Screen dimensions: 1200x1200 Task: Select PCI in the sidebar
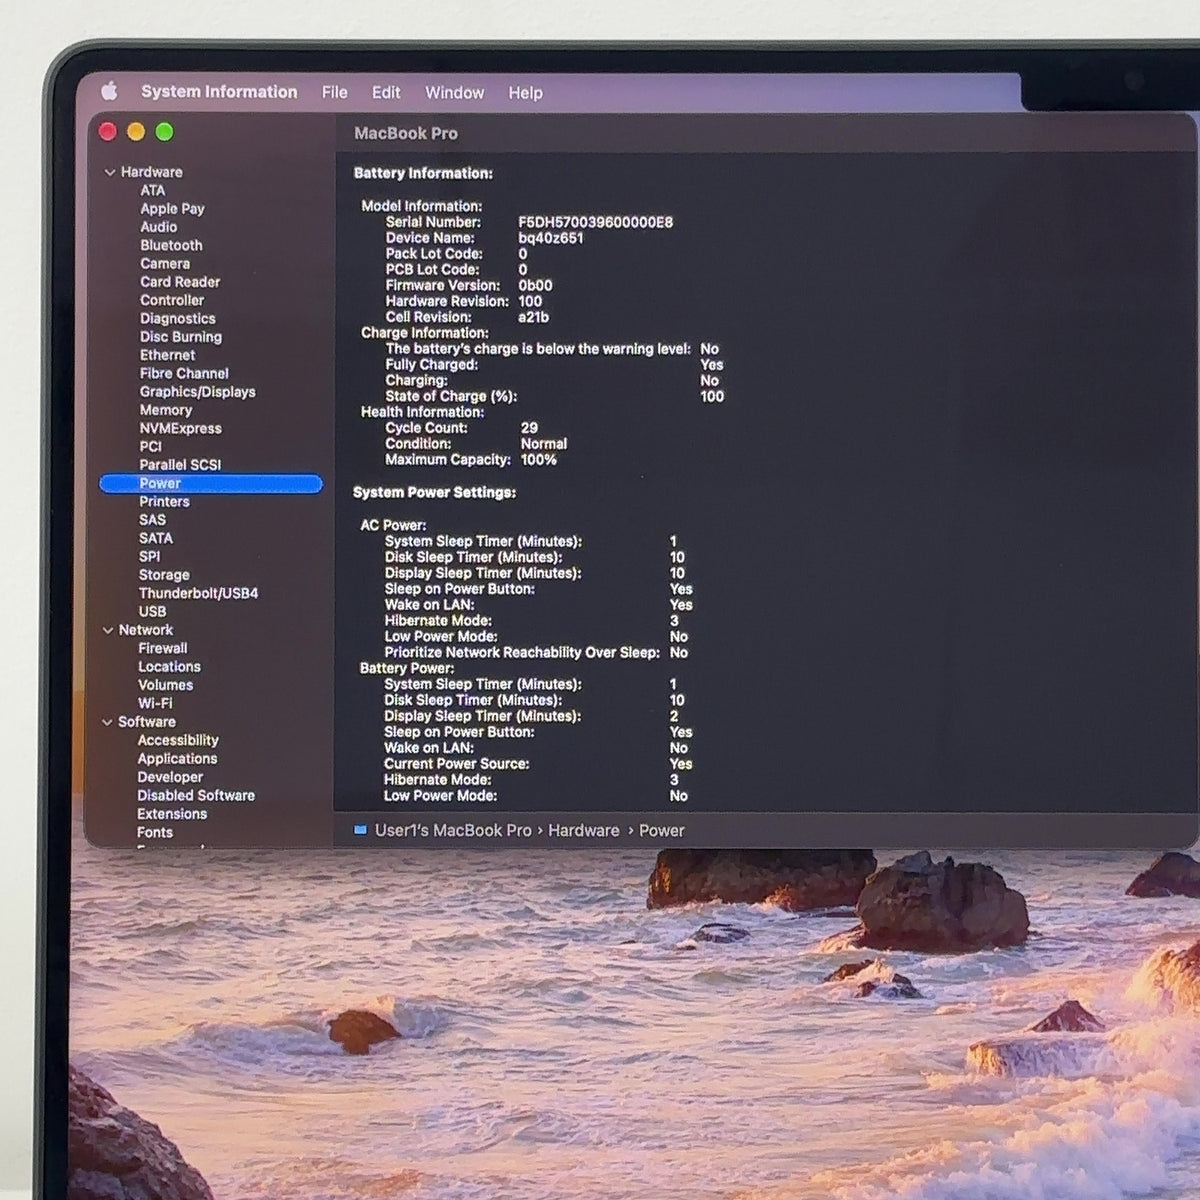pyautogui.click(x=151, y=446)
